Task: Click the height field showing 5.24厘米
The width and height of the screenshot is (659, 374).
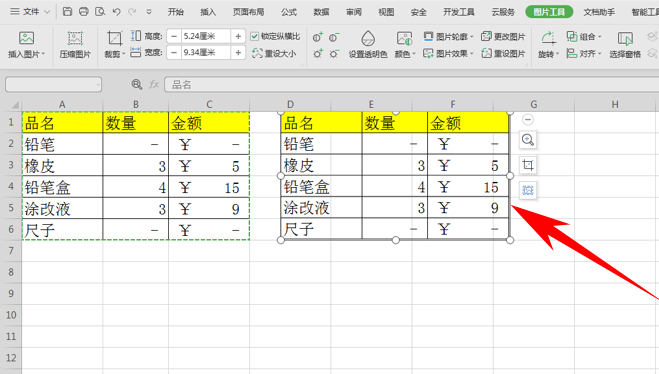Action: coord(206,37)
